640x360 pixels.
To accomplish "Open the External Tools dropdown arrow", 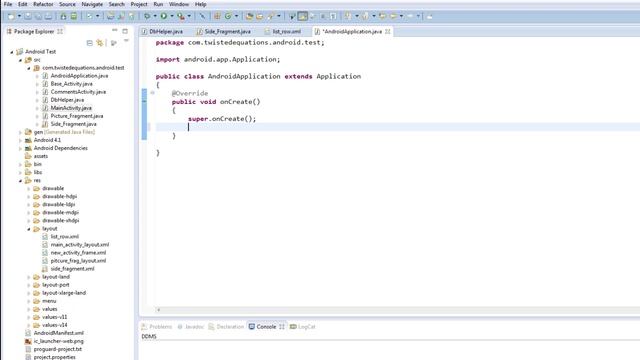I will click(x=189, y=16).
